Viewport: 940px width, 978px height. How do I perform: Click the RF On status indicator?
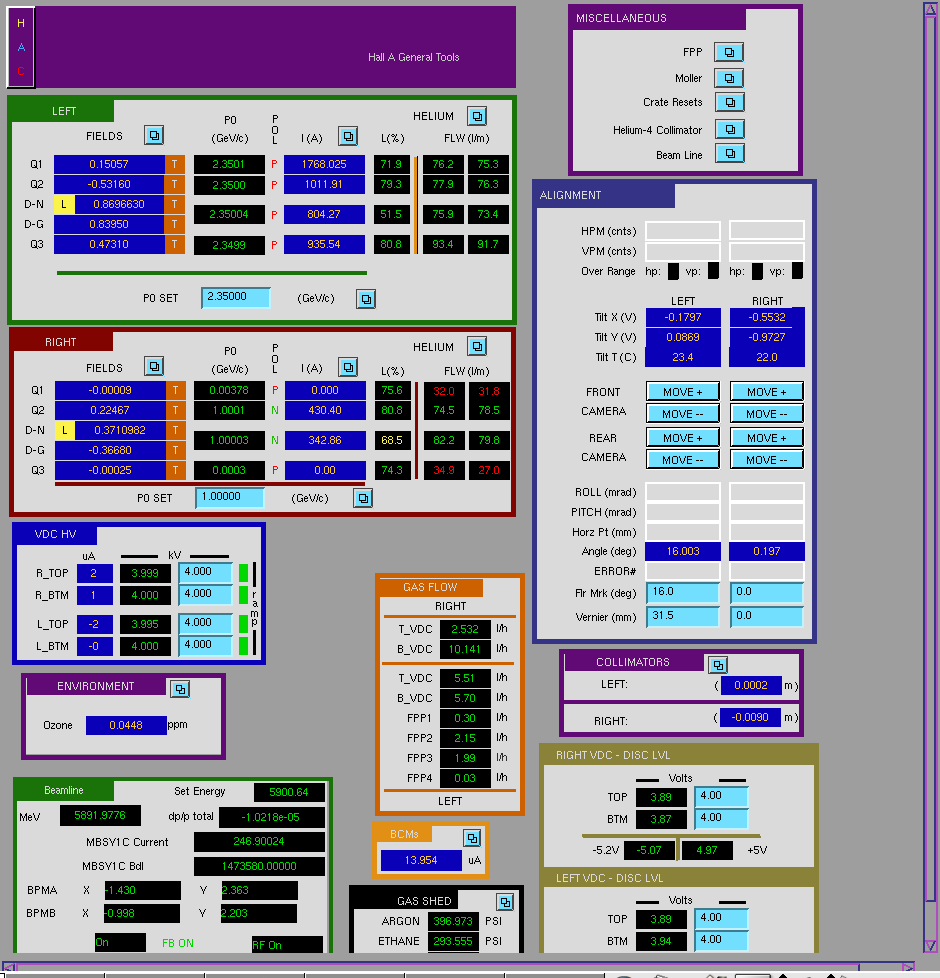click(x=287, y=944)
